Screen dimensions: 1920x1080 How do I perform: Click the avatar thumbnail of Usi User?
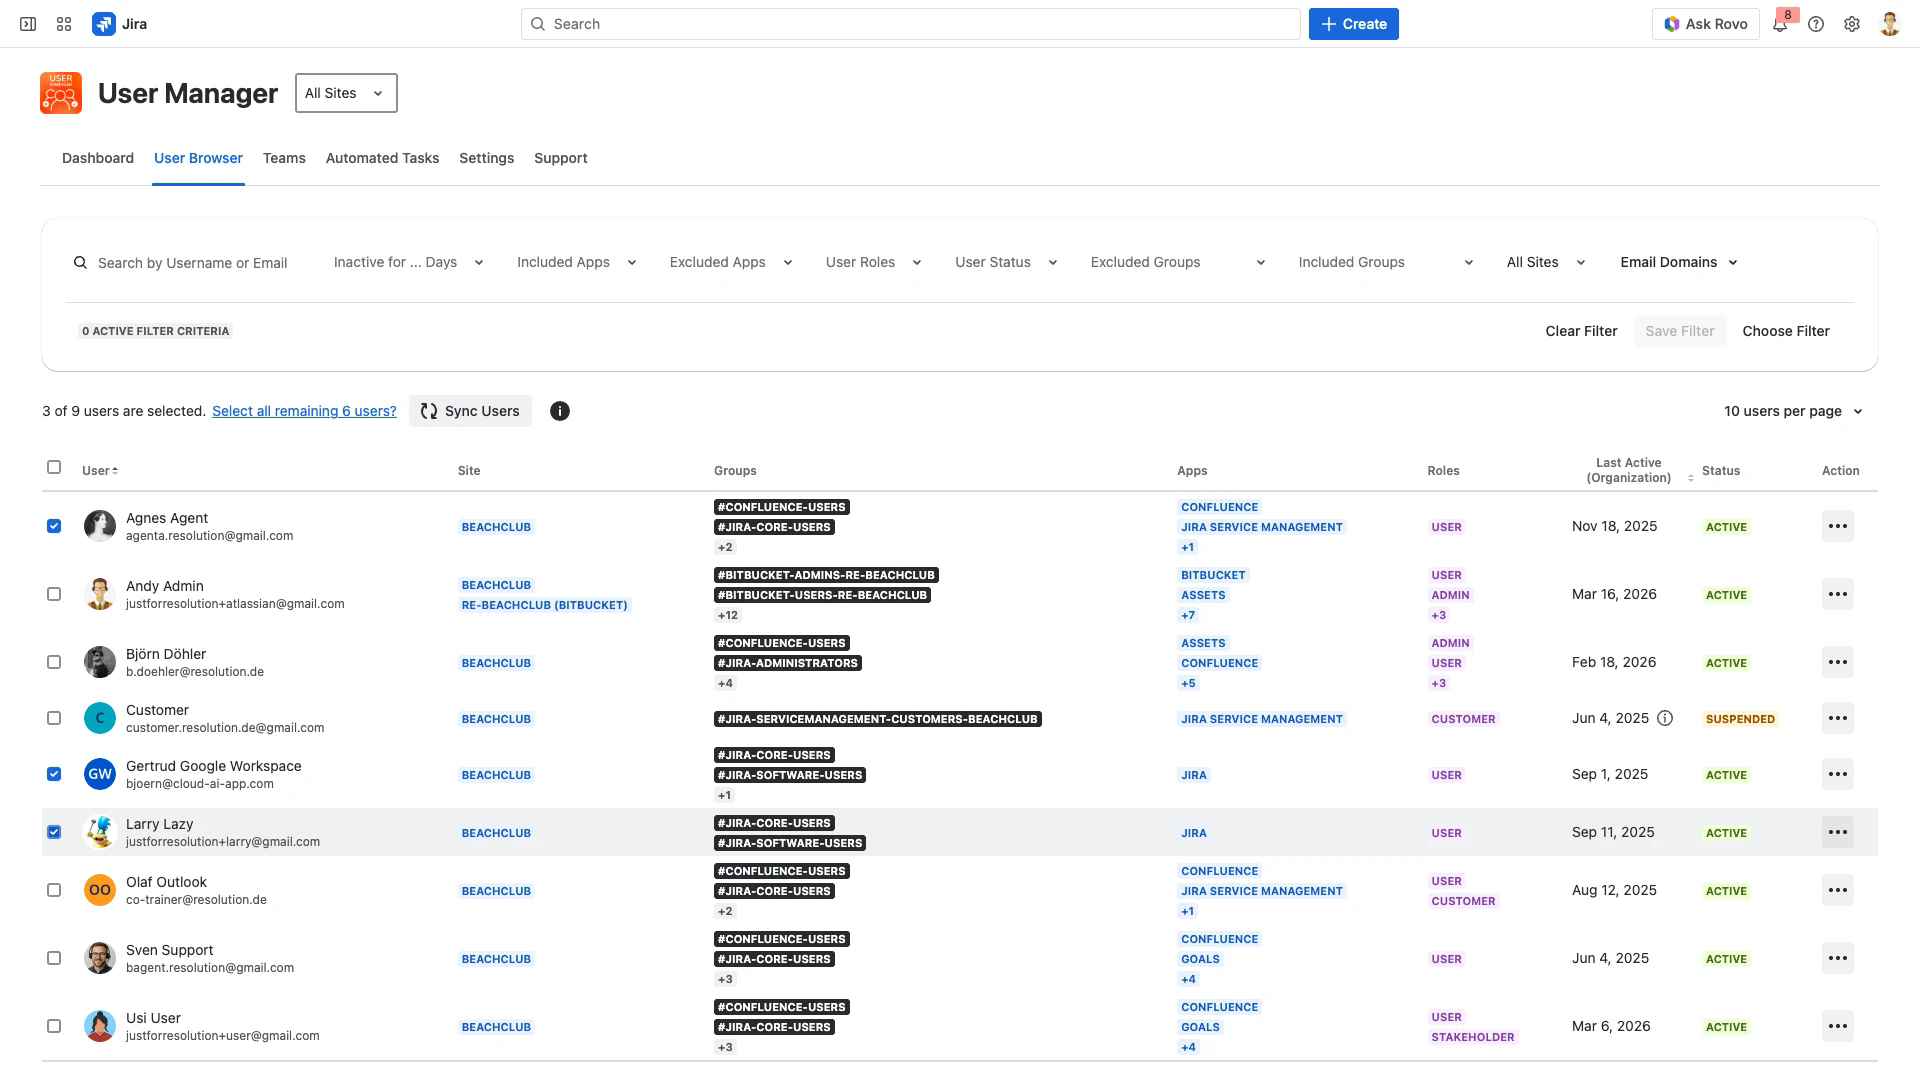100,1026
